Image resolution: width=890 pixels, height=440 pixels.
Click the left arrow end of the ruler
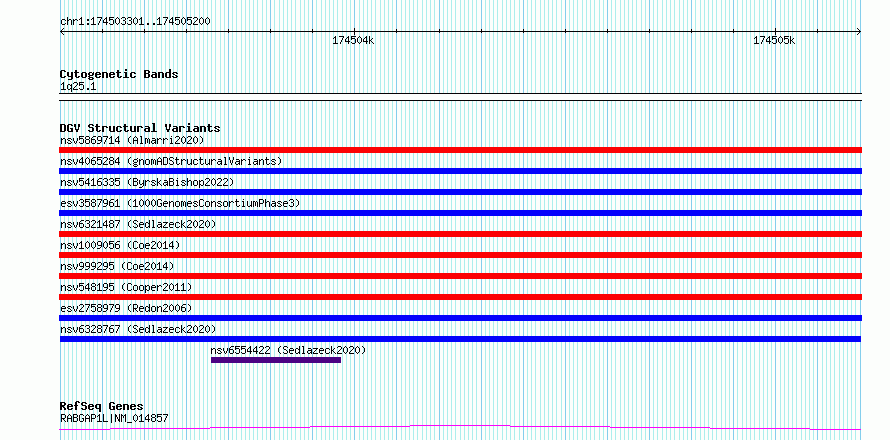62,32
